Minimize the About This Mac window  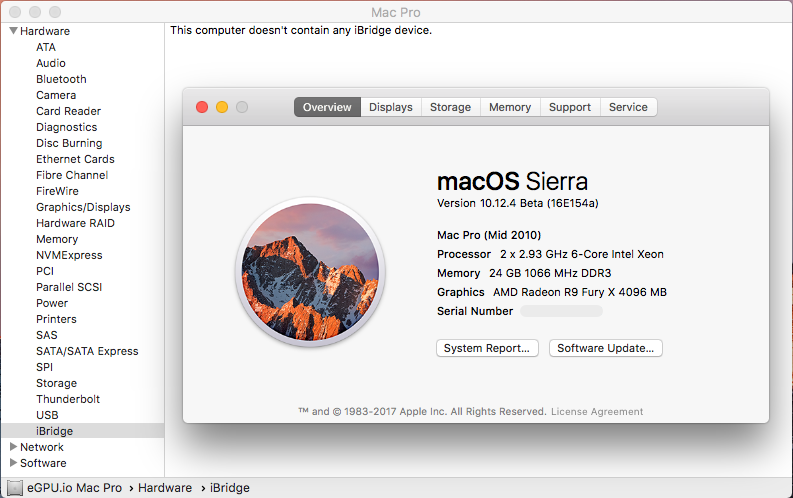(x=222, y=107)
